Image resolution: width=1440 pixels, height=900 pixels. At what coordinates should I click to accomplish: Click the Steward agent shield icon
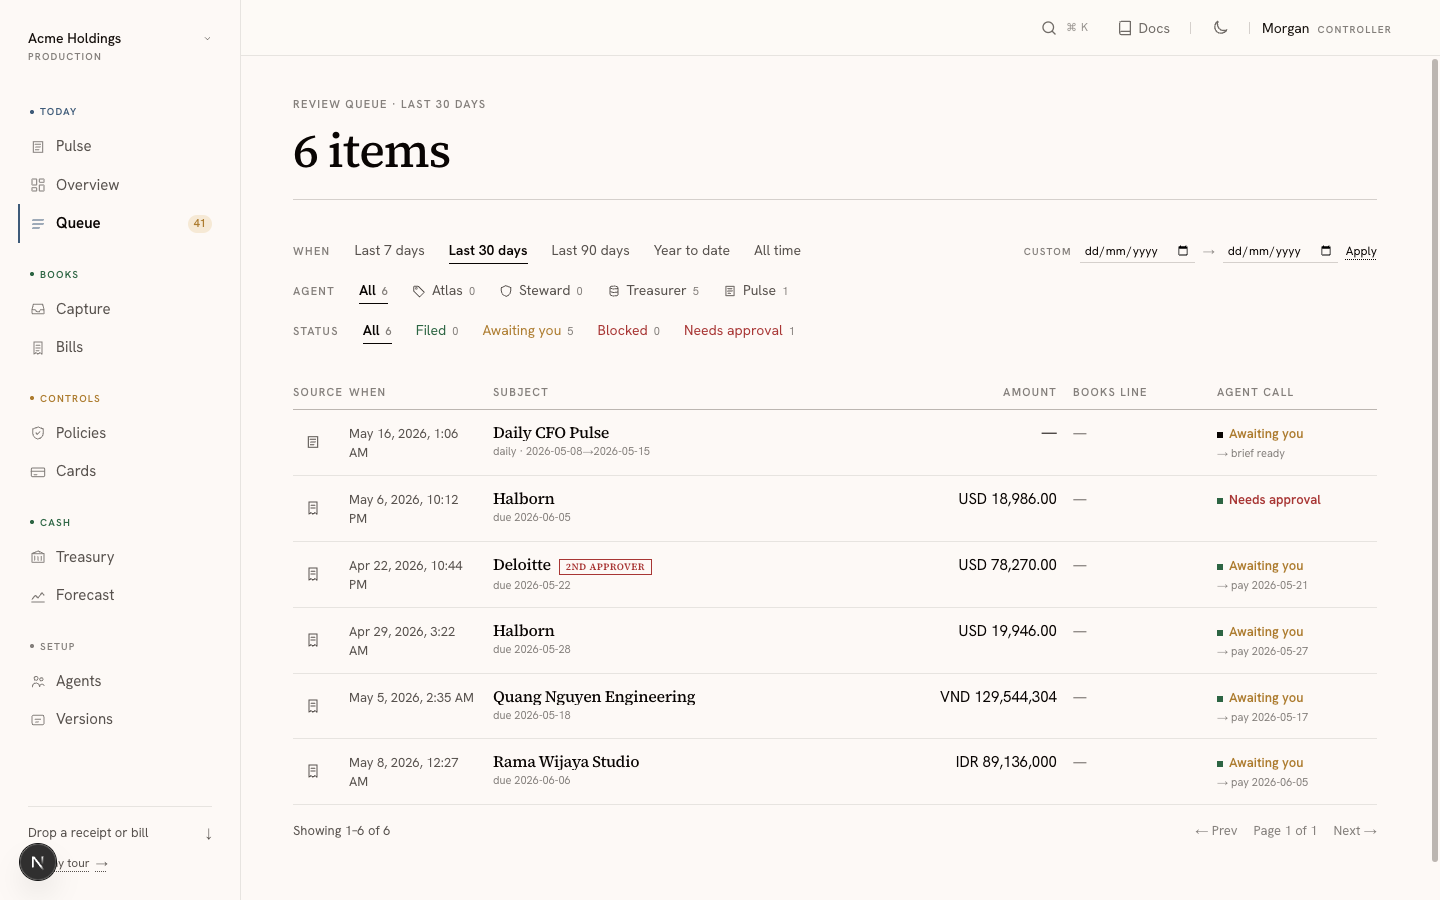(x=506, y=291)
